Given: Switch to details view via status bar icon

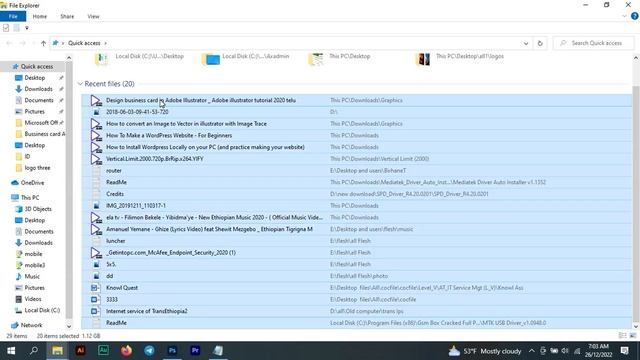Looking at the screenshot, I should point(622,336).
